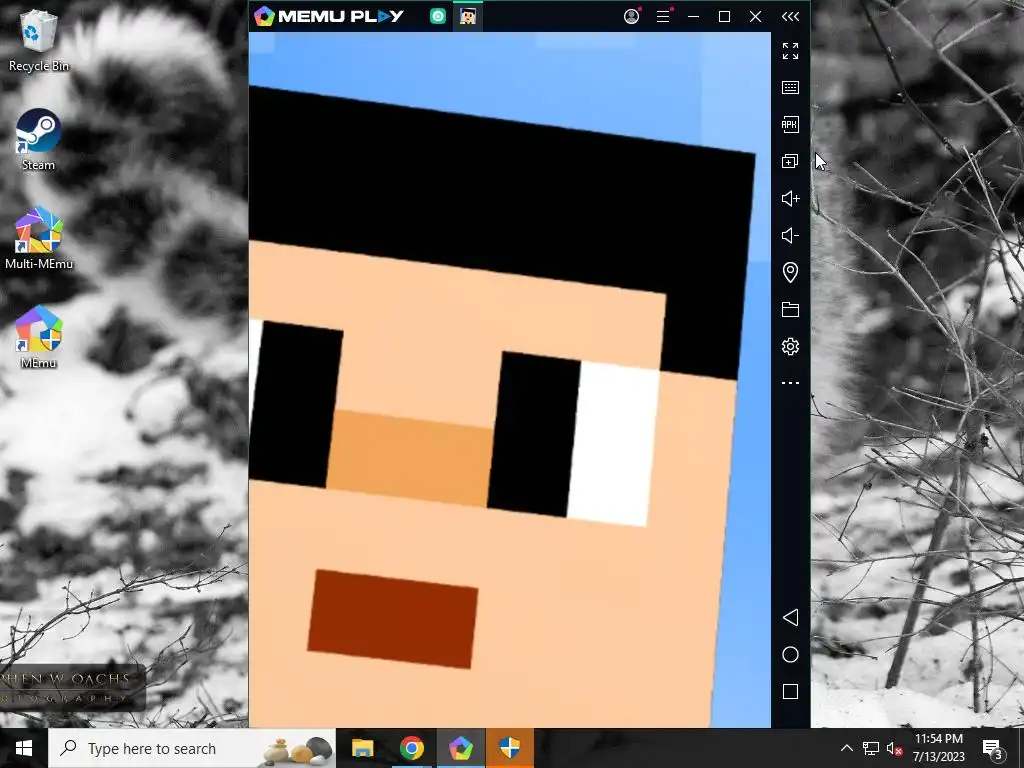Open File Explorer from the taskbar

pyautogui.click(x=362, y=748)
